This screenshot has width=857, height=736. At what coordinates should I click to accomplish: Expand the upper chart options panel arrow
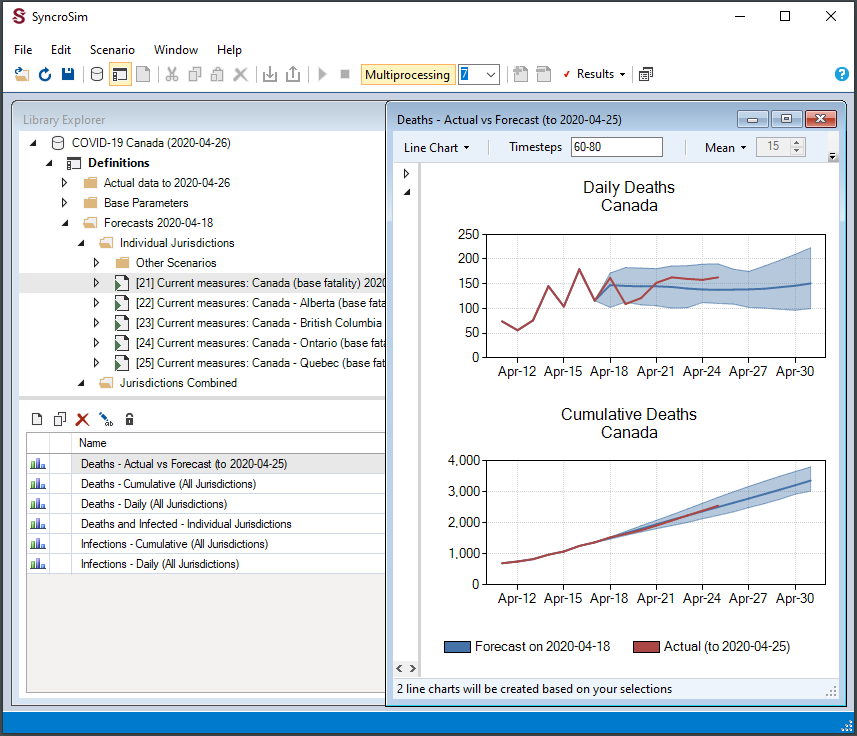click(x=406, y=174)
